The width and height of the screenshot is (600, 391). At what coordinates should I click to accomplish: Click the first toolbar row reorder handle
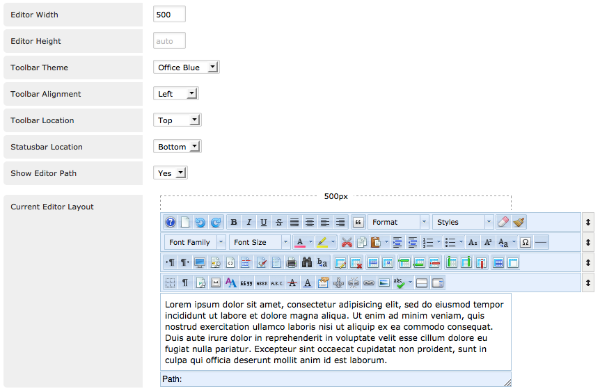588,222
